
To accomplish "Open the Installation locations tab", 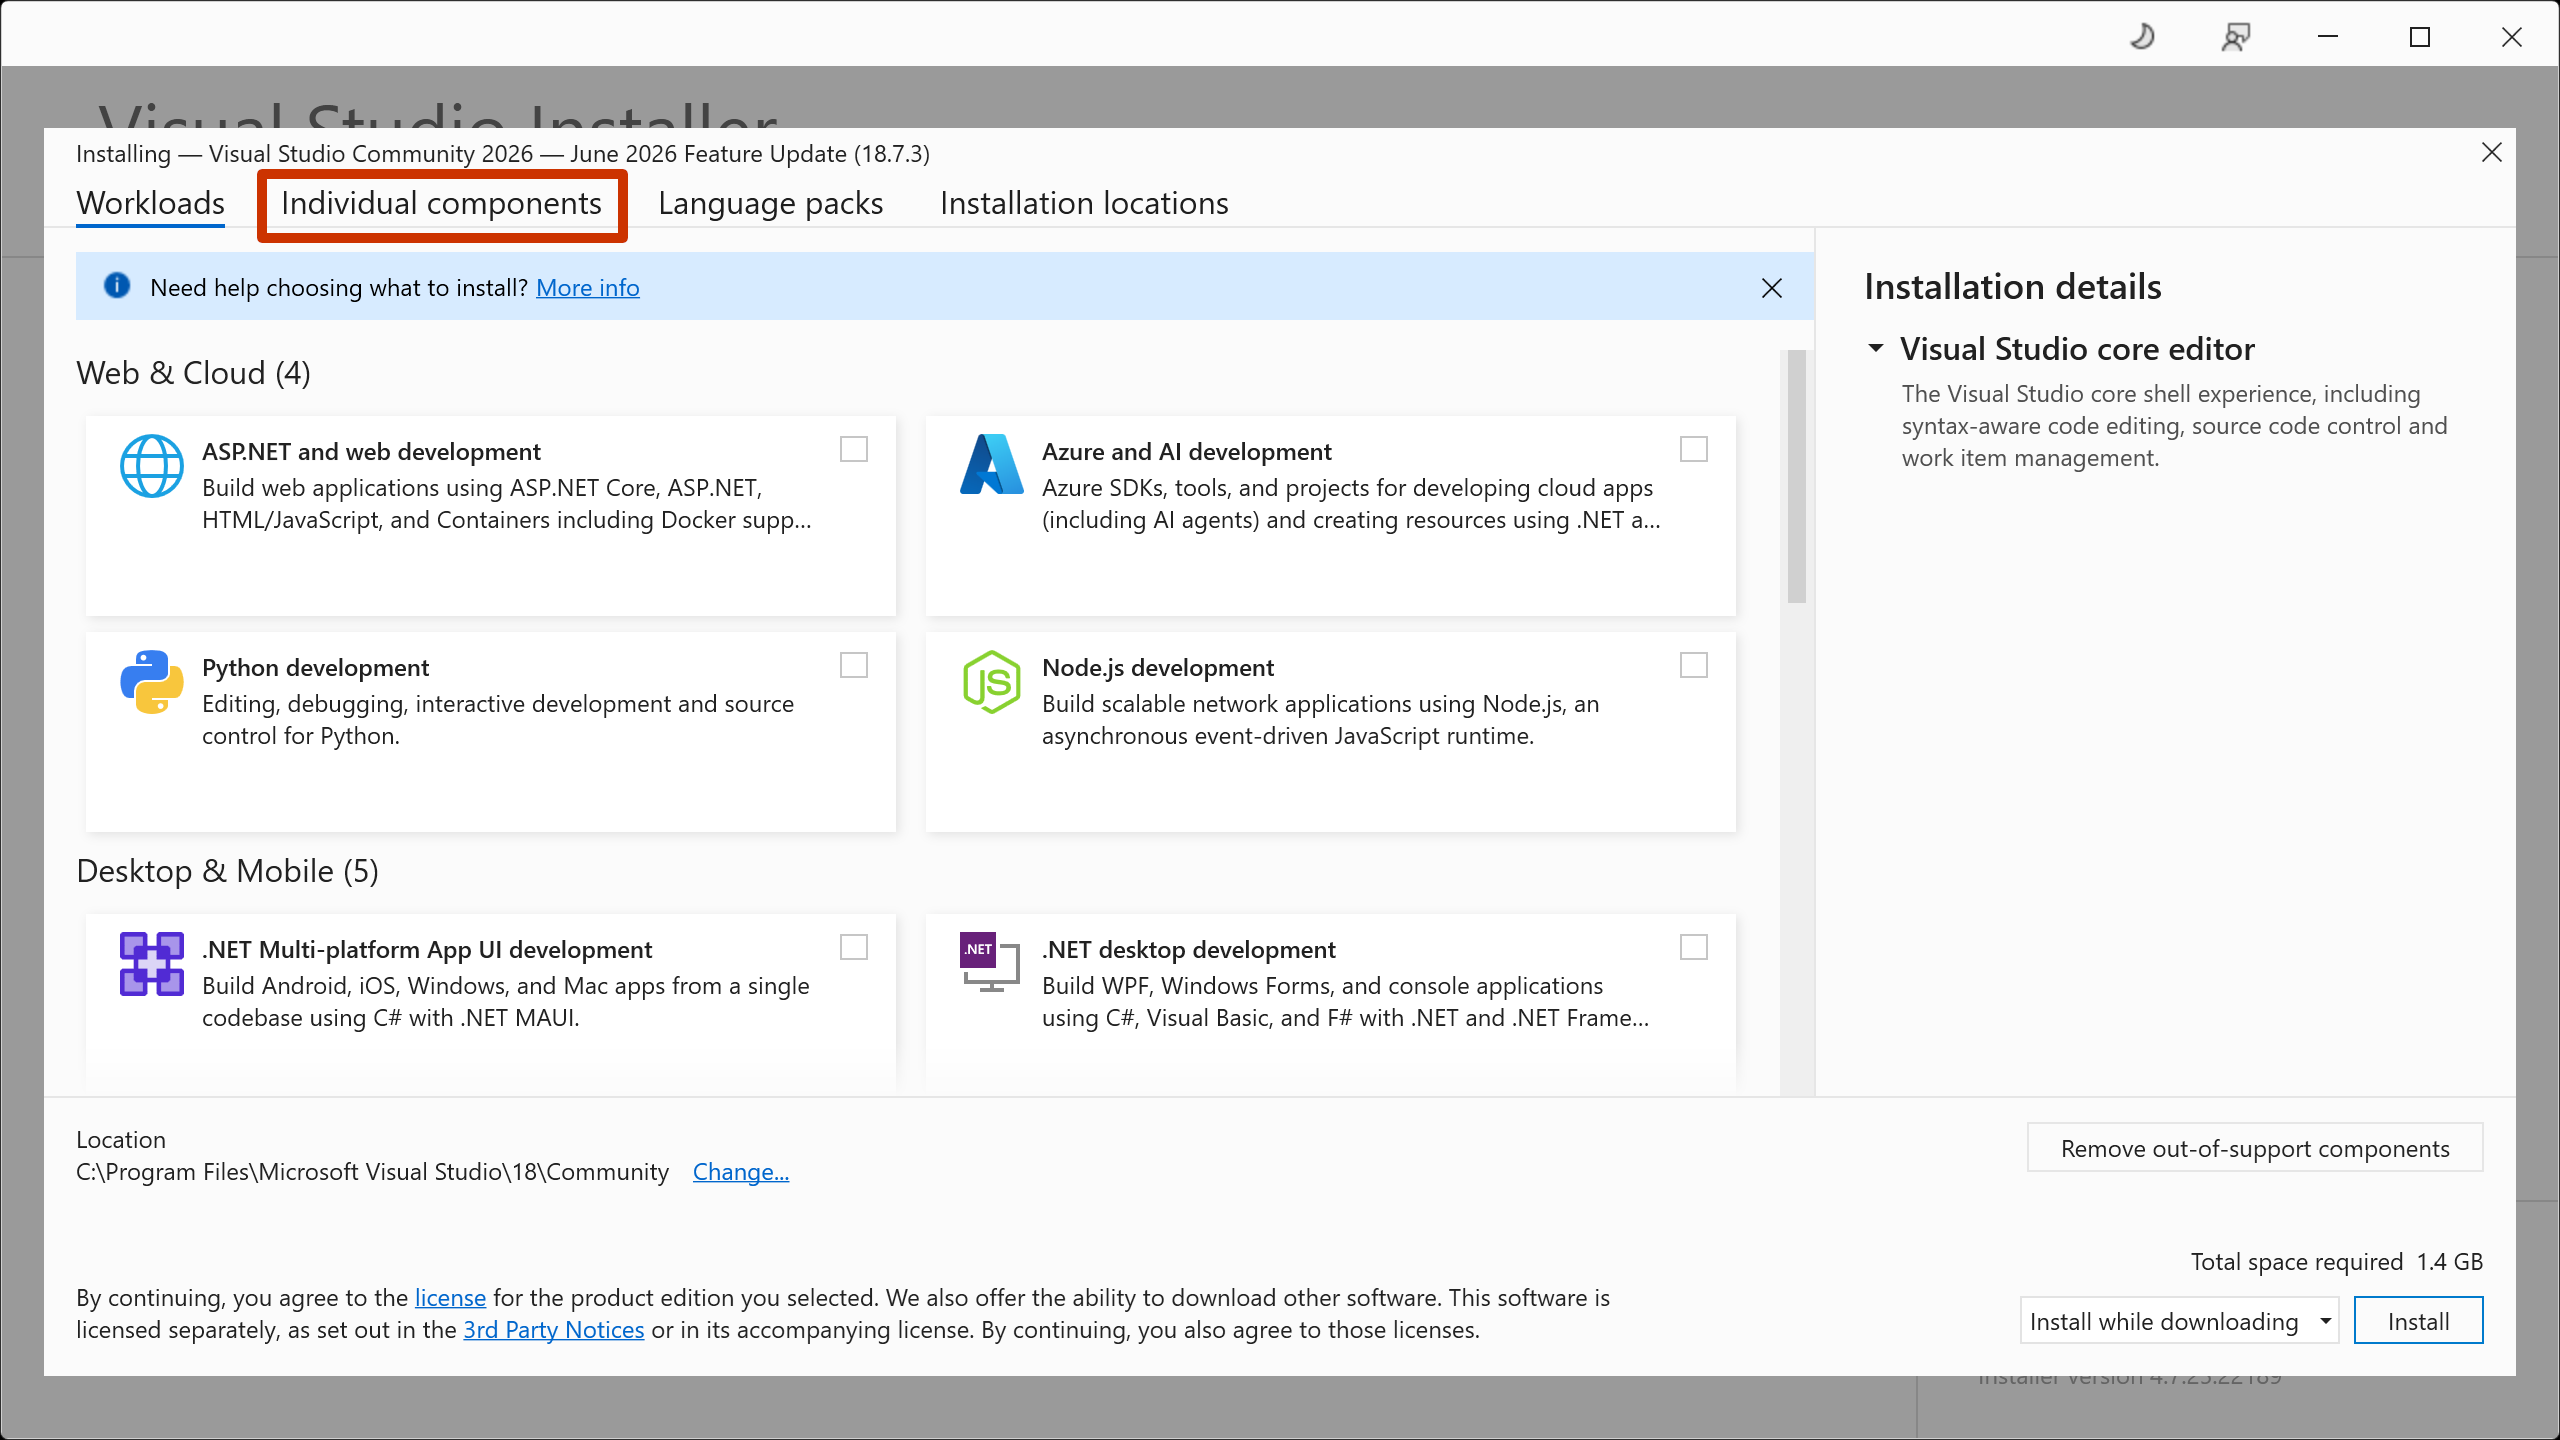I will point(1084,203).
